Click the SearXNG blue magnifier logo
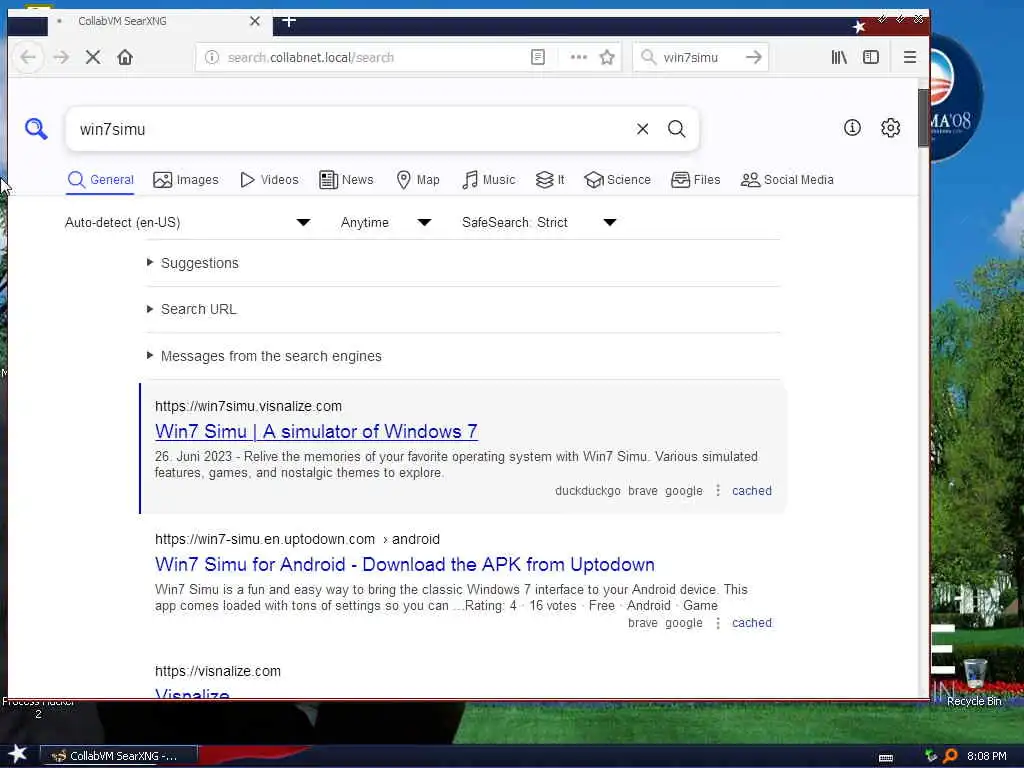Image resolution: width=1024 pixels, height=768 pixels. coord(37,129)
